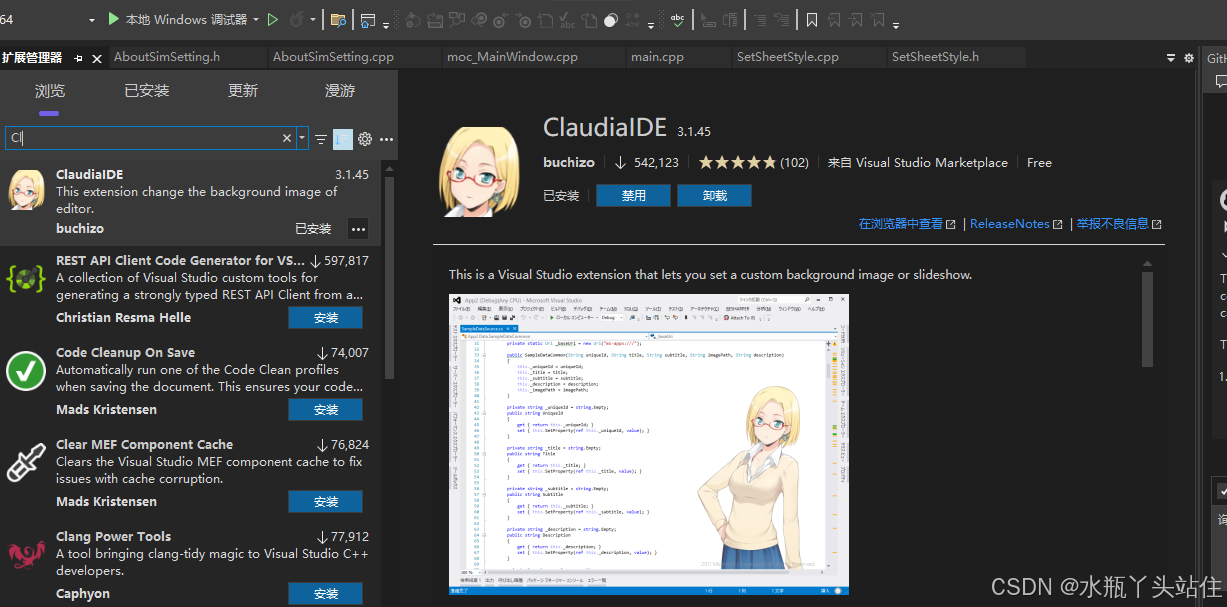Screen dimensions: 1227x607
Task: Click the 禁用 button for ClaudiaIDE
Action: (x=634, y=196)
